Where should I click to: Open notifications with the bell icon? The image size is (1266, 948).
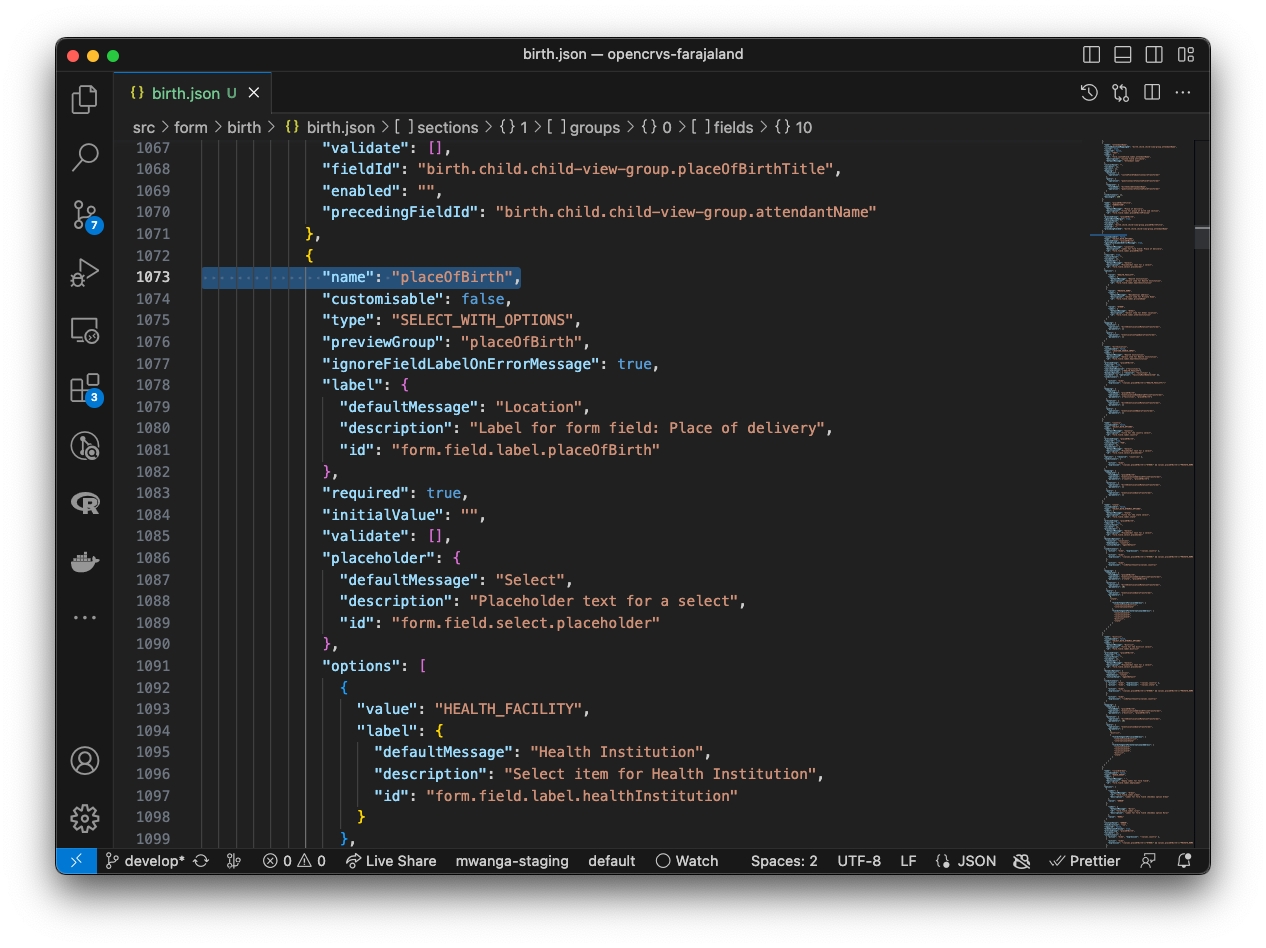pyautogui.click(x=1185, y=861)
